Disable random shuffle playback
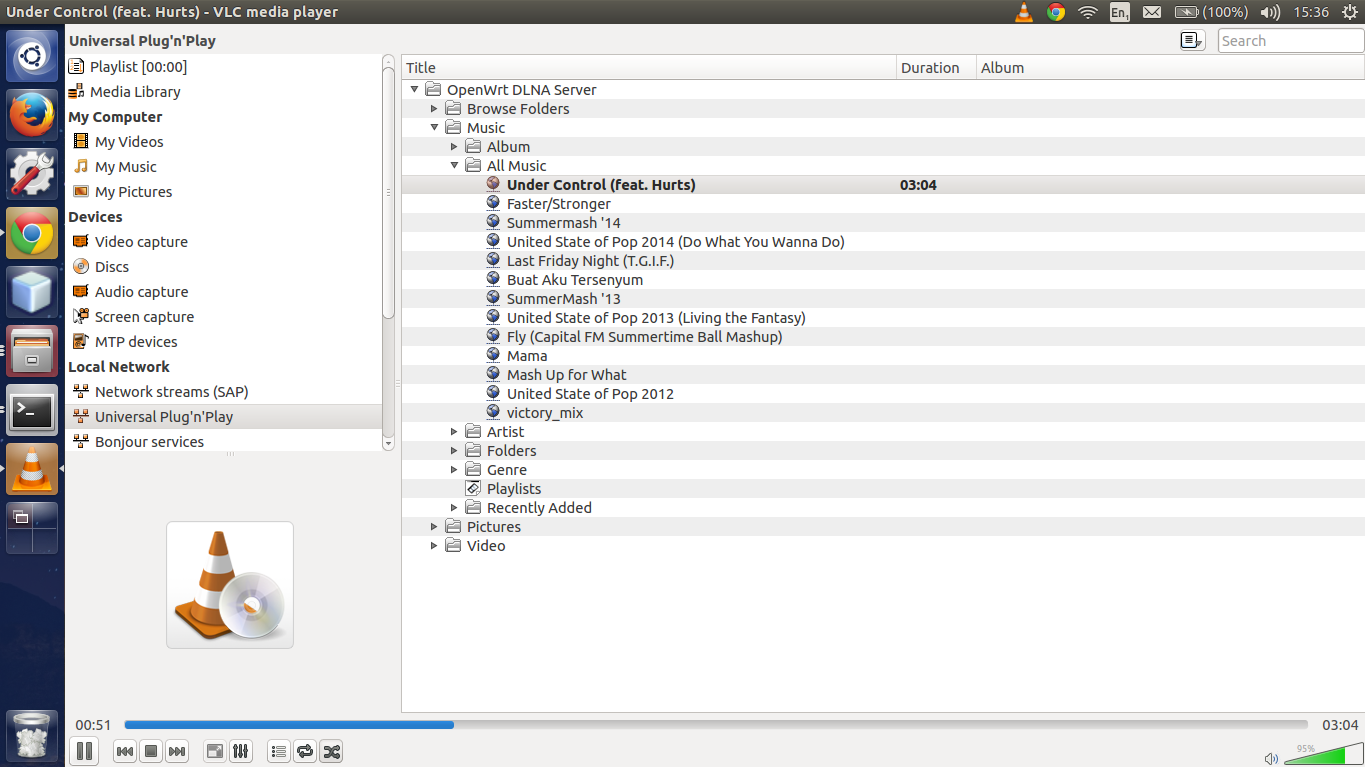The width and height of the screenshot is (1365, 767). (331, 751)
